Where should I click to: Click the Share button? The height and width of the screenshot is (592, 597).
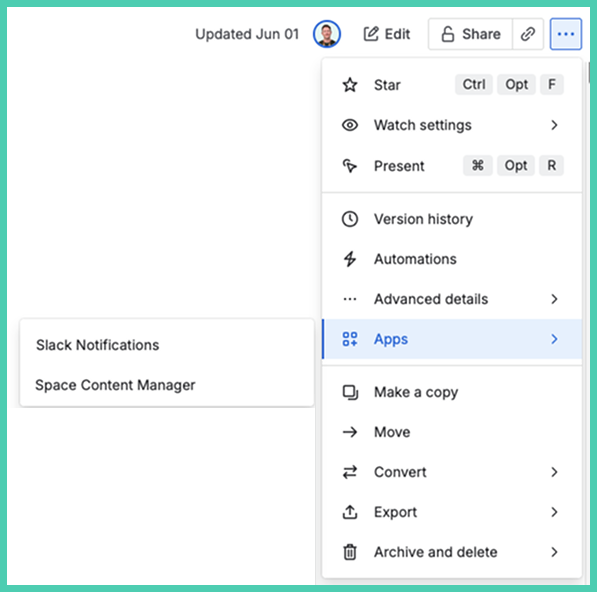(470, 34)
